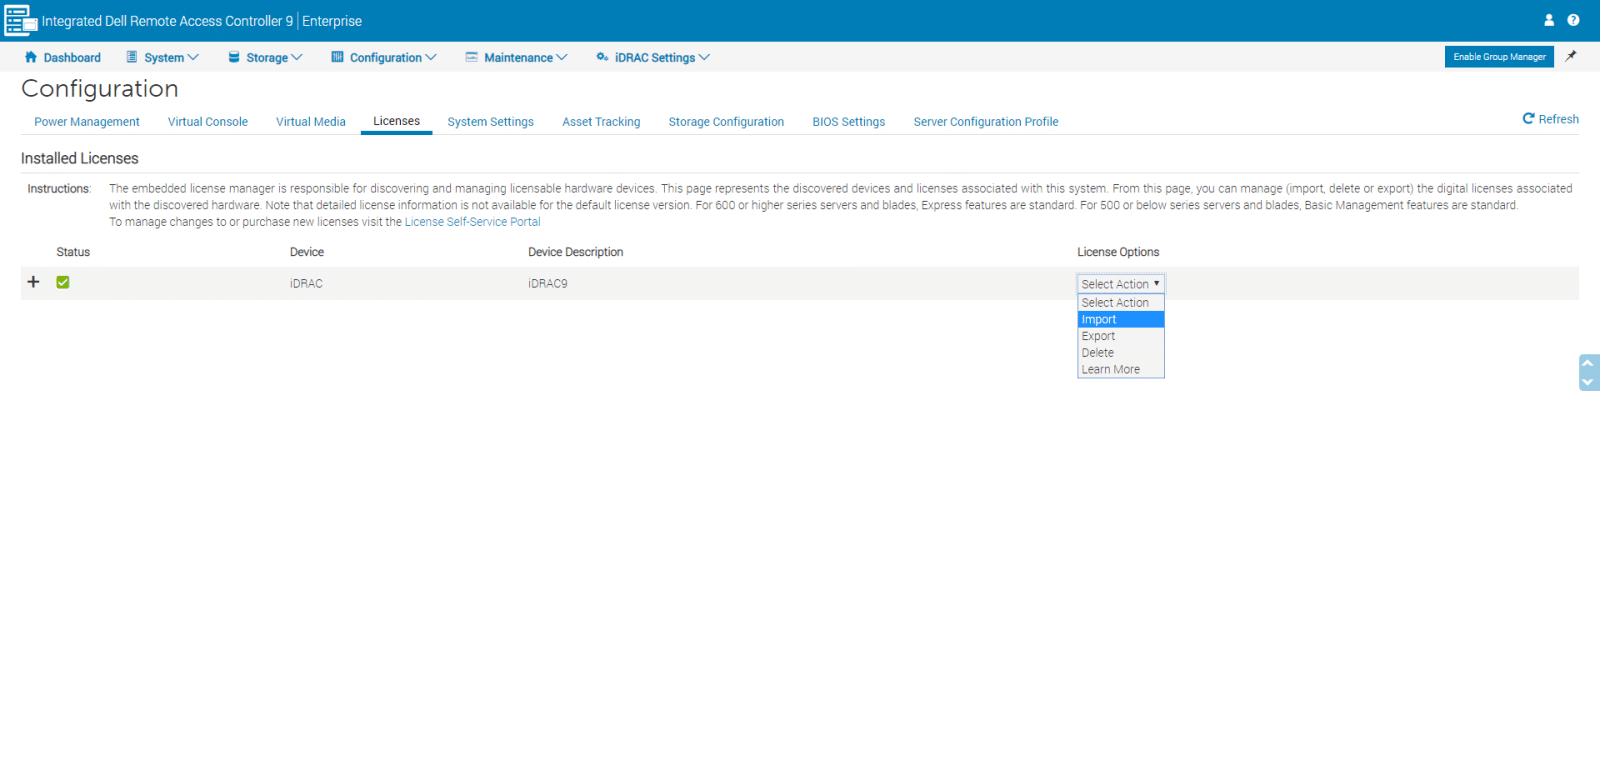Click the System menu server icon

pyautogui.click(x=132, y=57)
